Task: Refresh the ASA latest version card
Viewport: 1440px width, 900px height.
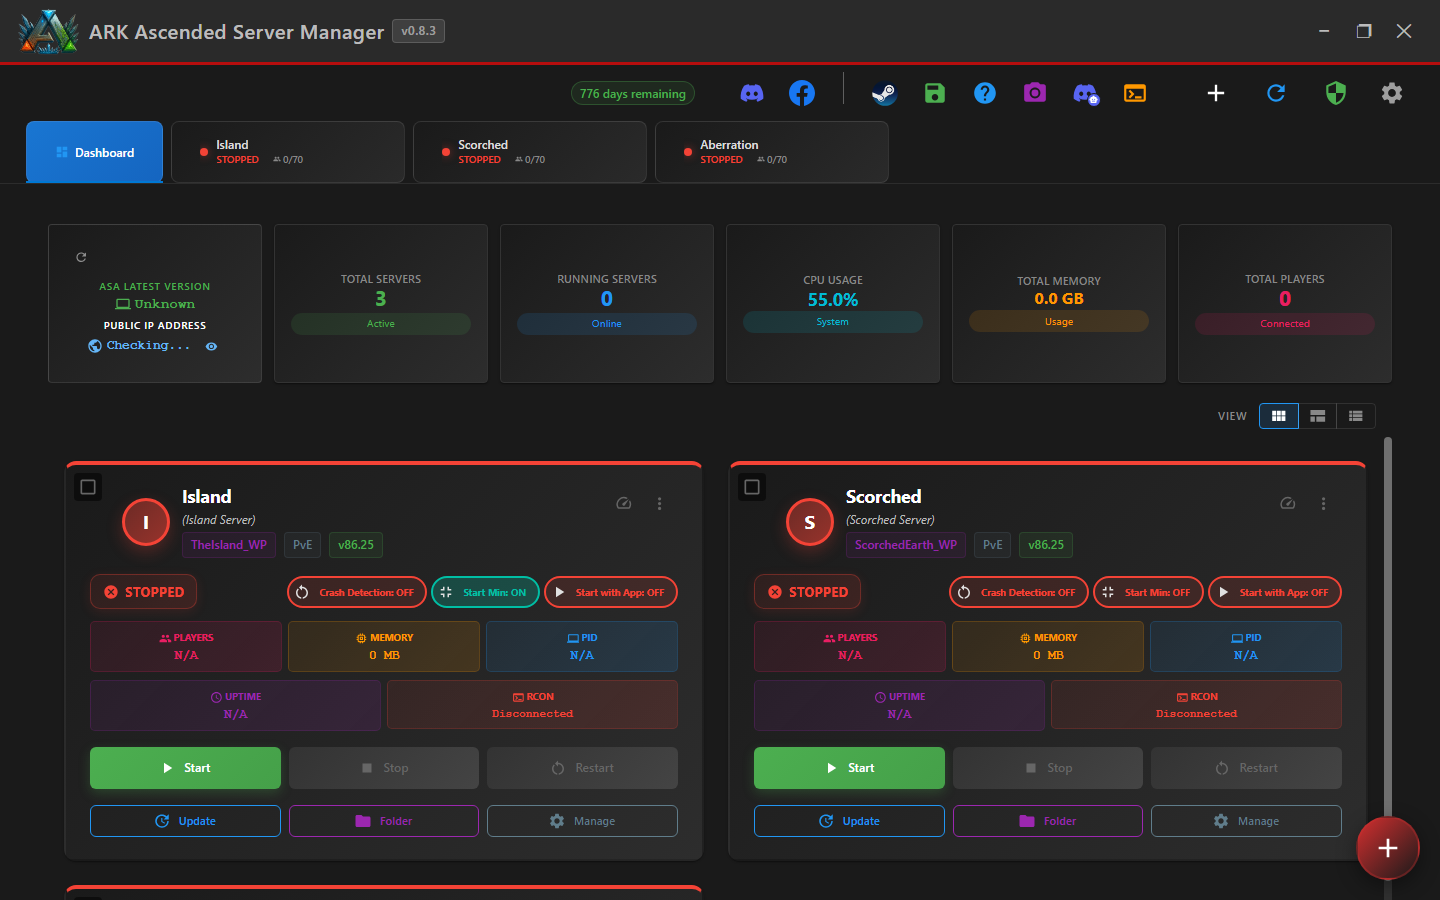Action: tap(81, 257)
